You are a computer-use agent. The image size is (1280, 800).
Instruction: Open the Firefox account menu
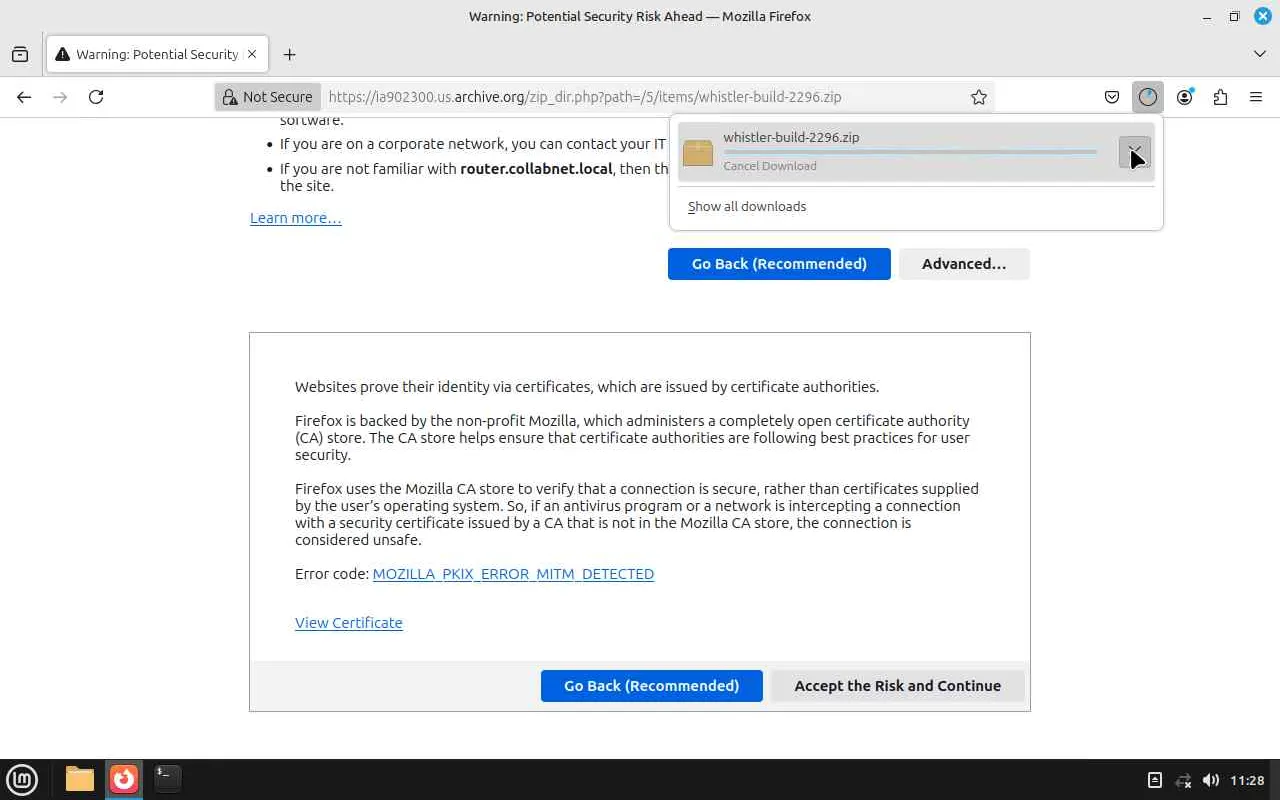[1184, 97]
